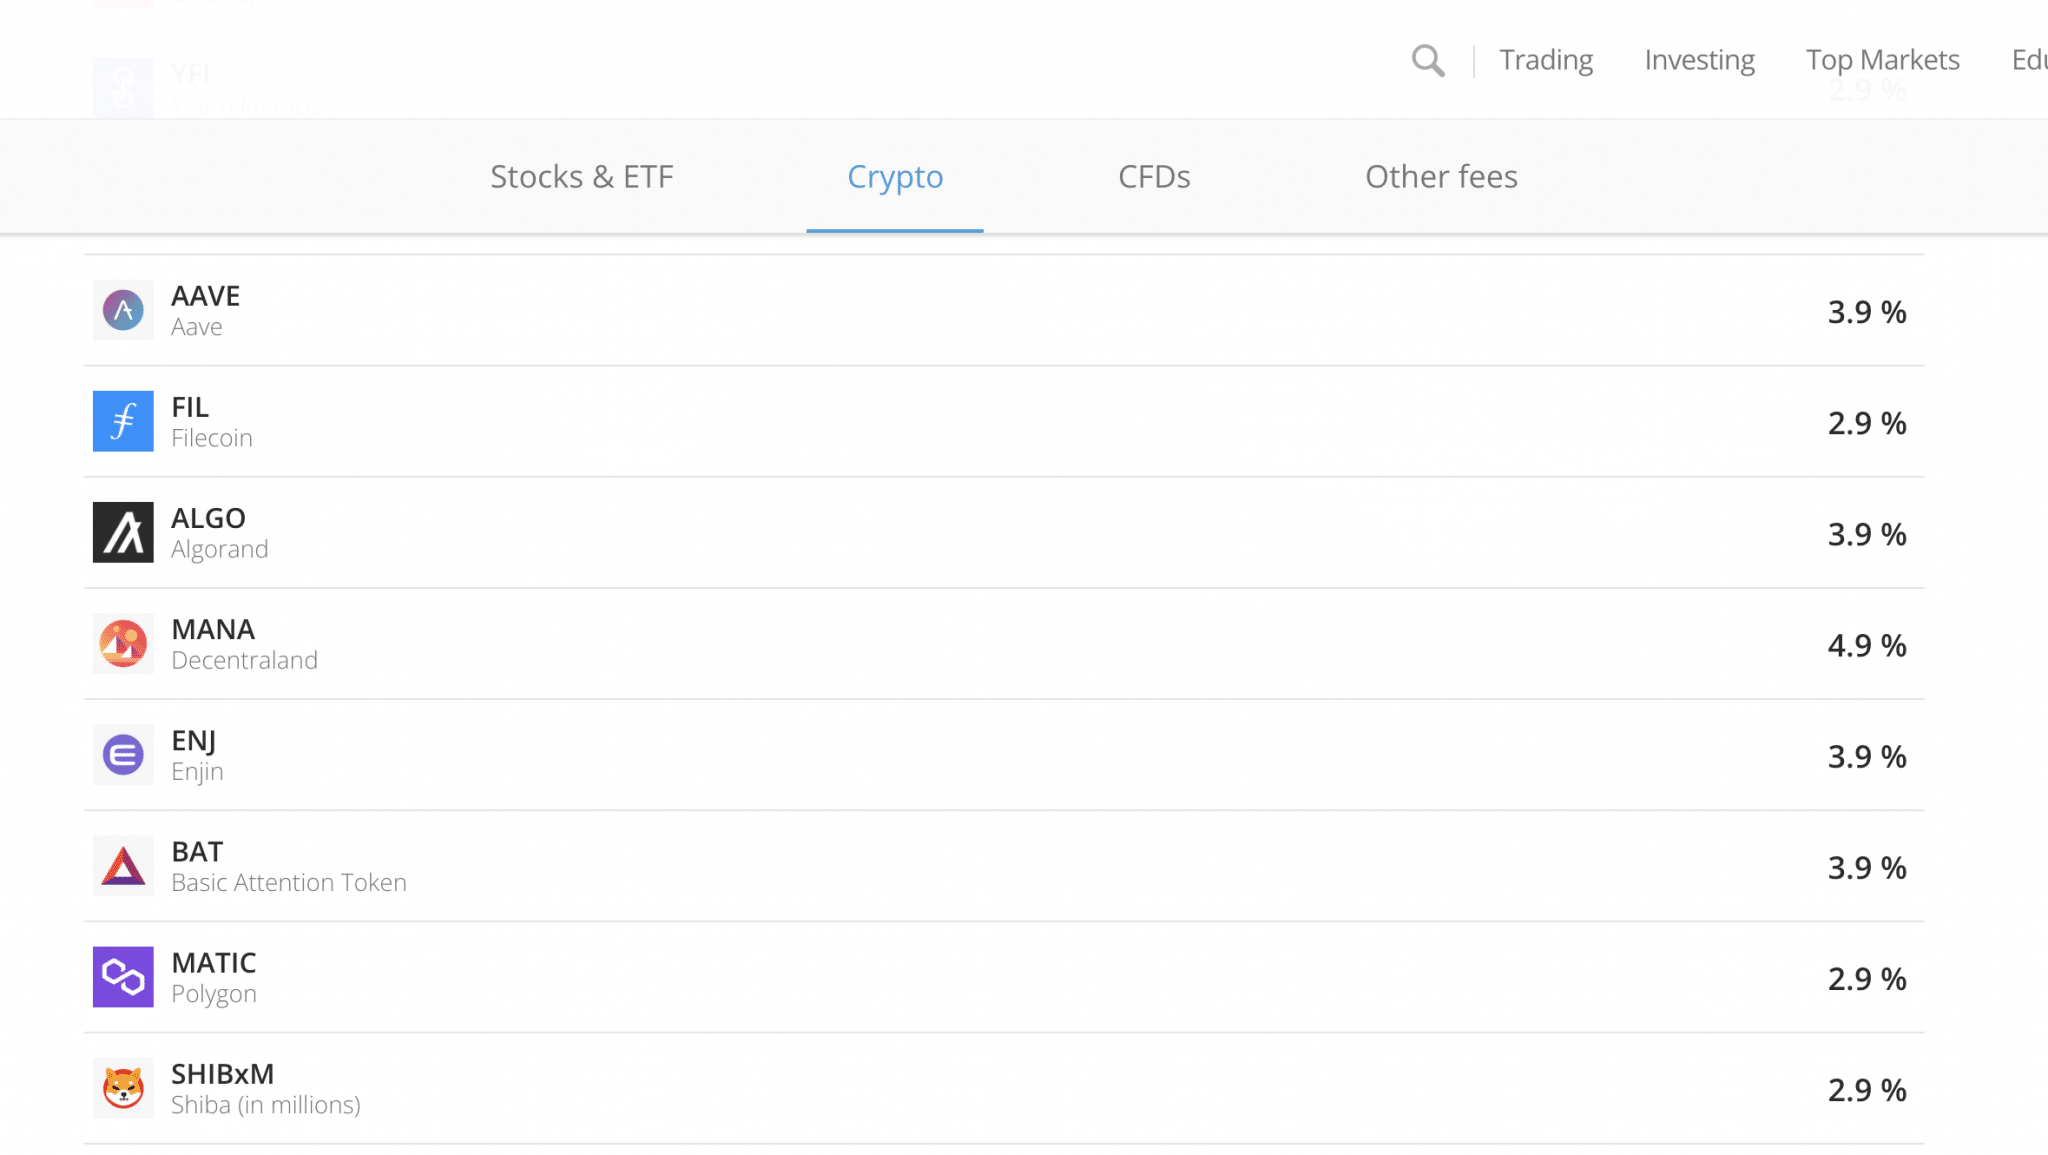Click the Algorand ALGO logo
The width and height of the screenshot is (2048, 1155).
click(123, 532)
